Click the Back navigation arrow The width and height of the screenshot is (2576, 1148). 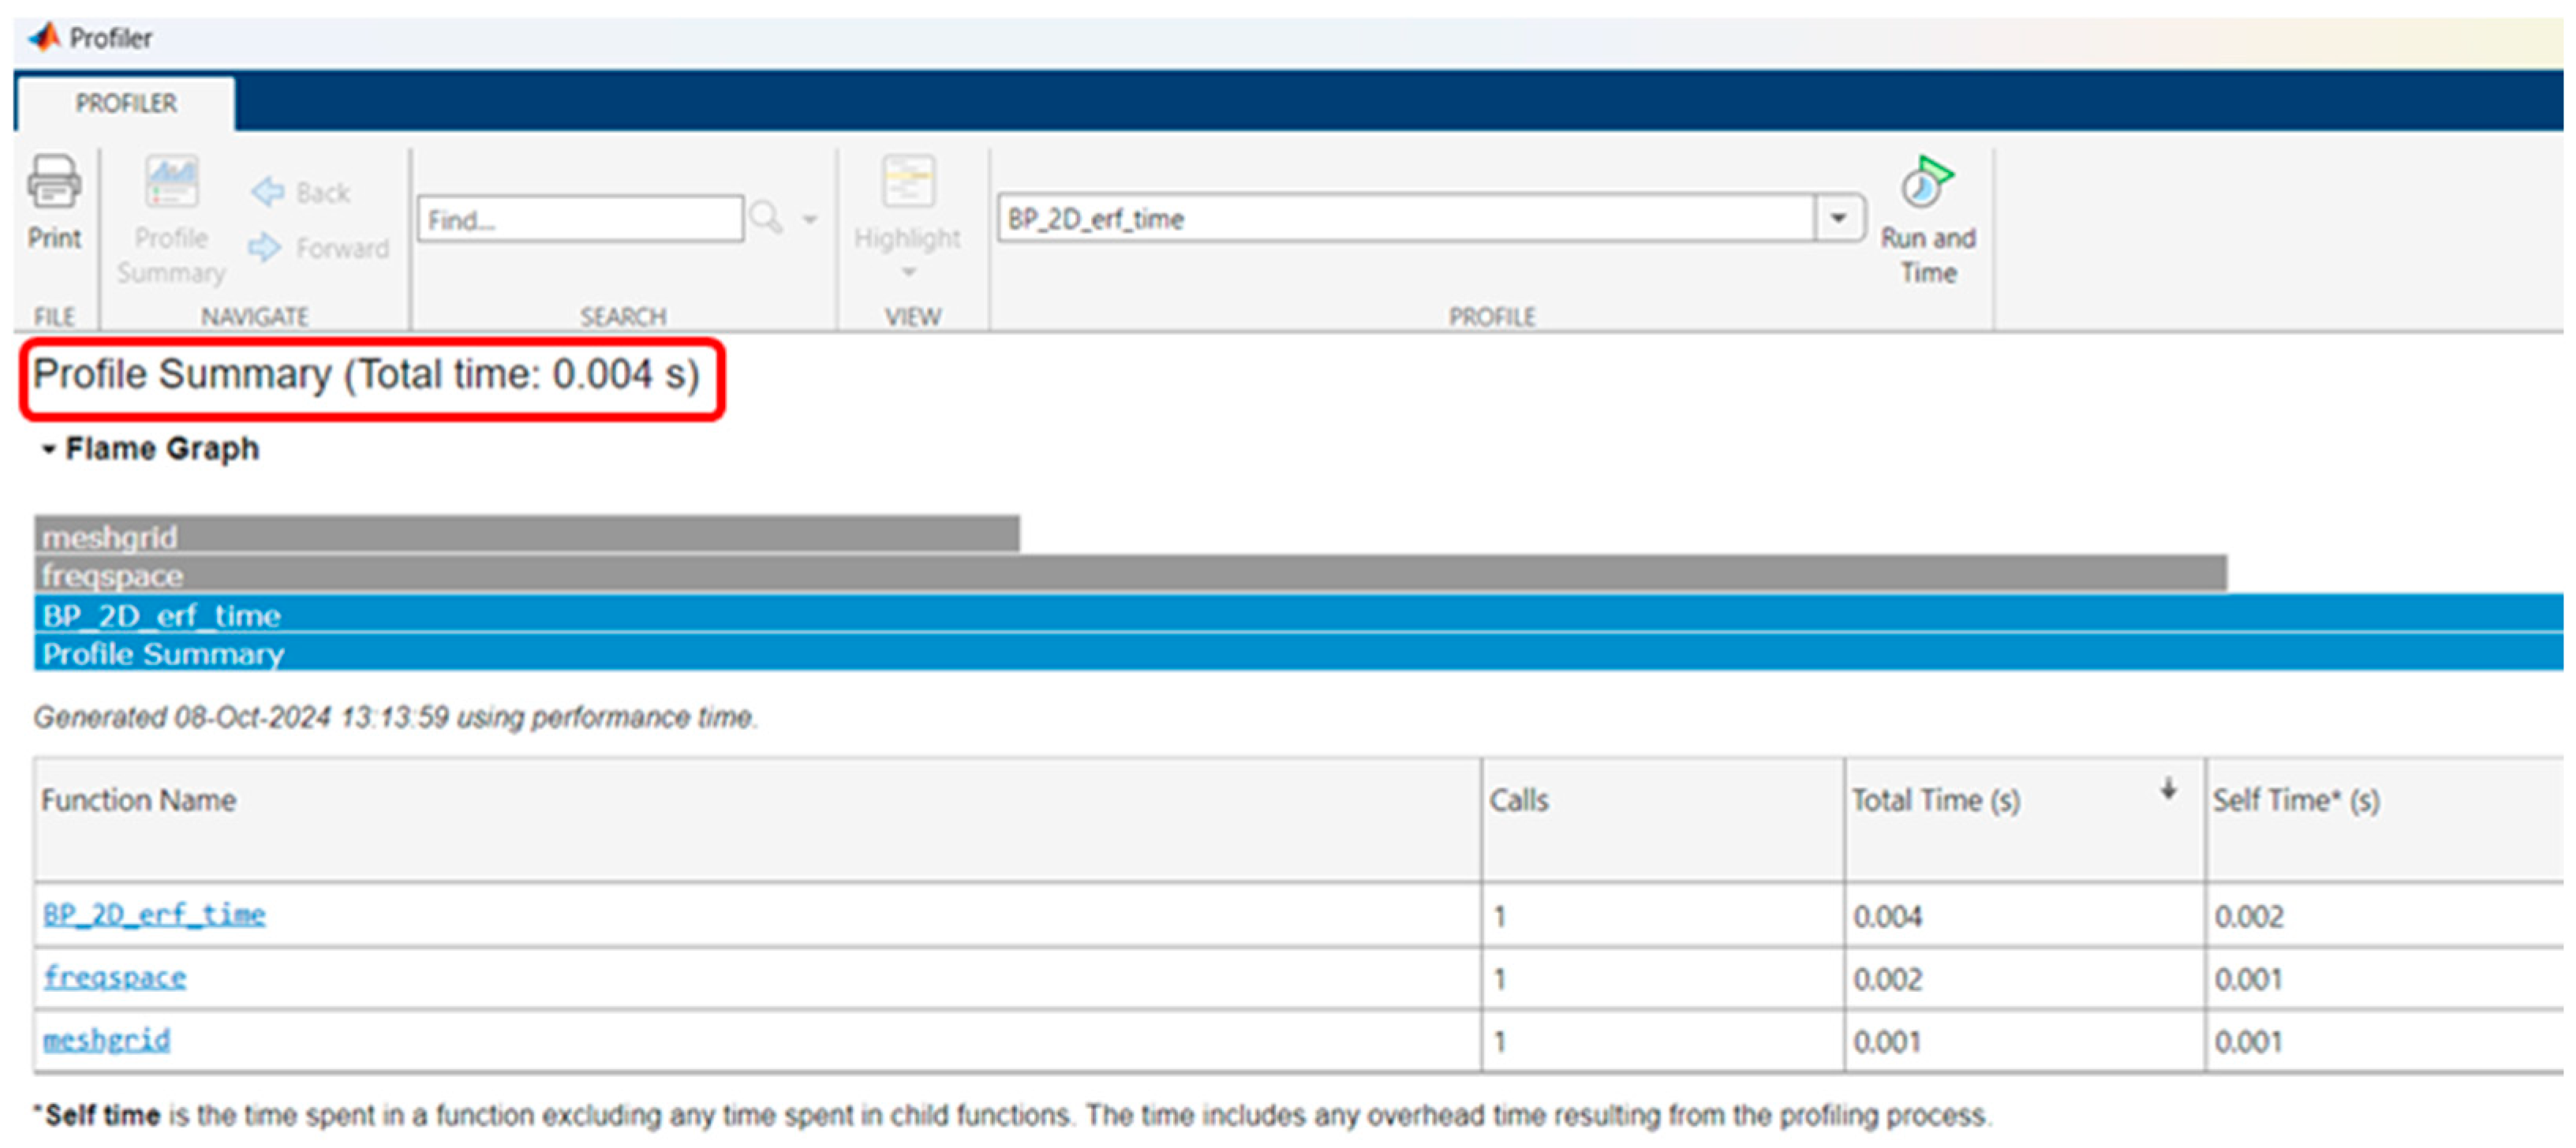pyautogui.click(x=268, y=191)
